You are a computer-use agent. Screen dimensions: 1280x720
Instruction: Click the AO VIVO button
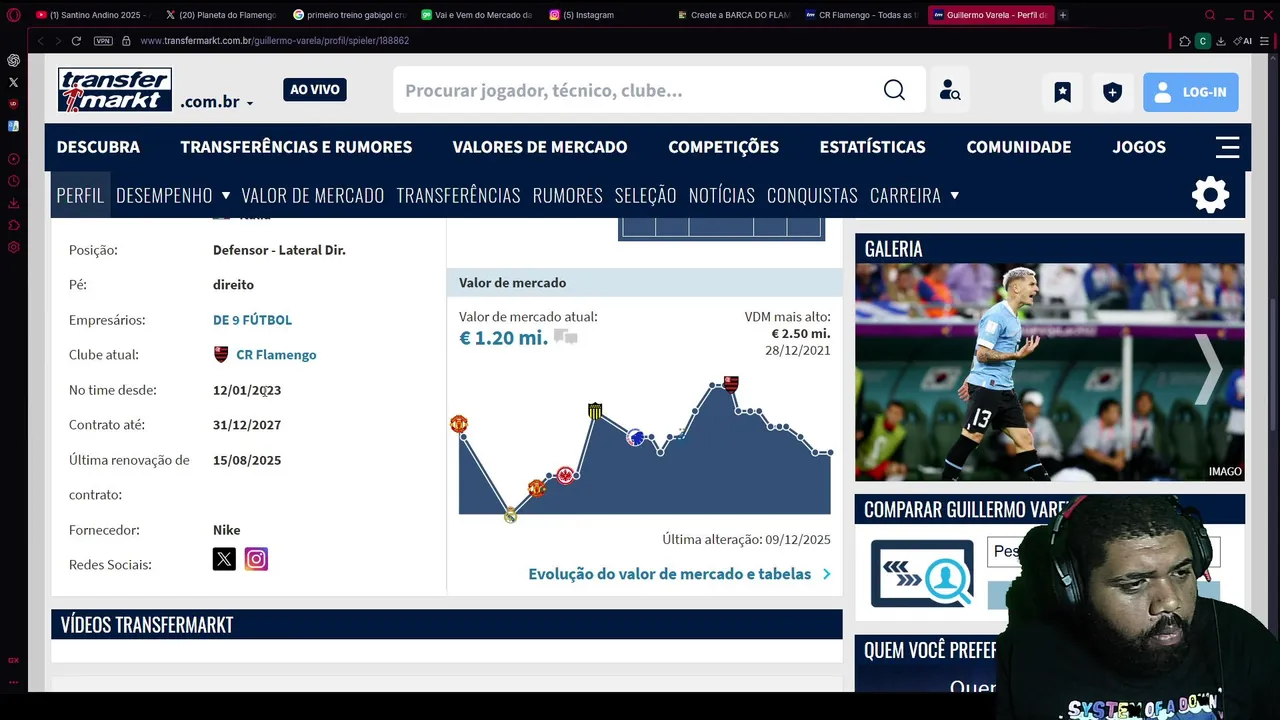[x=315, y=90]
